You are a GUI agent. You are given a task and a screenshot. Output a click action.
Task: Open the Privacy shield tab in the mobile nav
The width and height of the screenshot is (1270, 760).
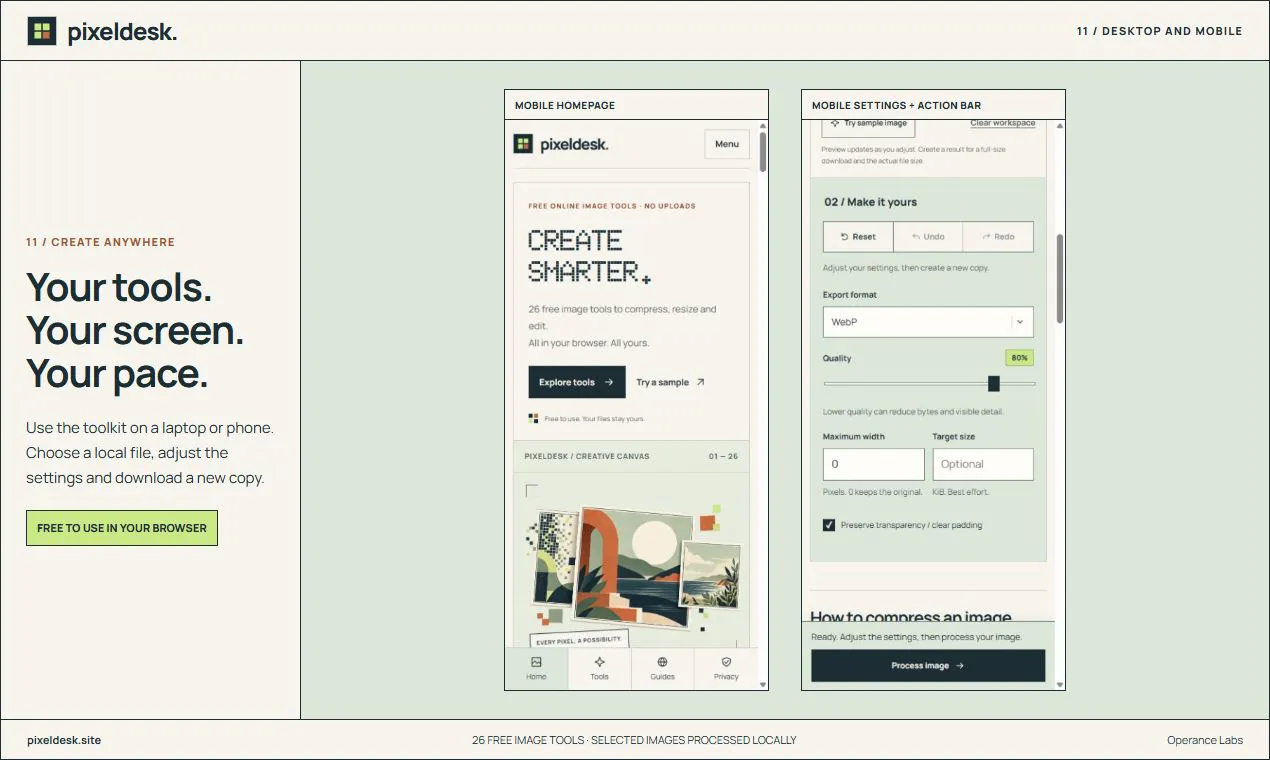click(x=726, y=668)
